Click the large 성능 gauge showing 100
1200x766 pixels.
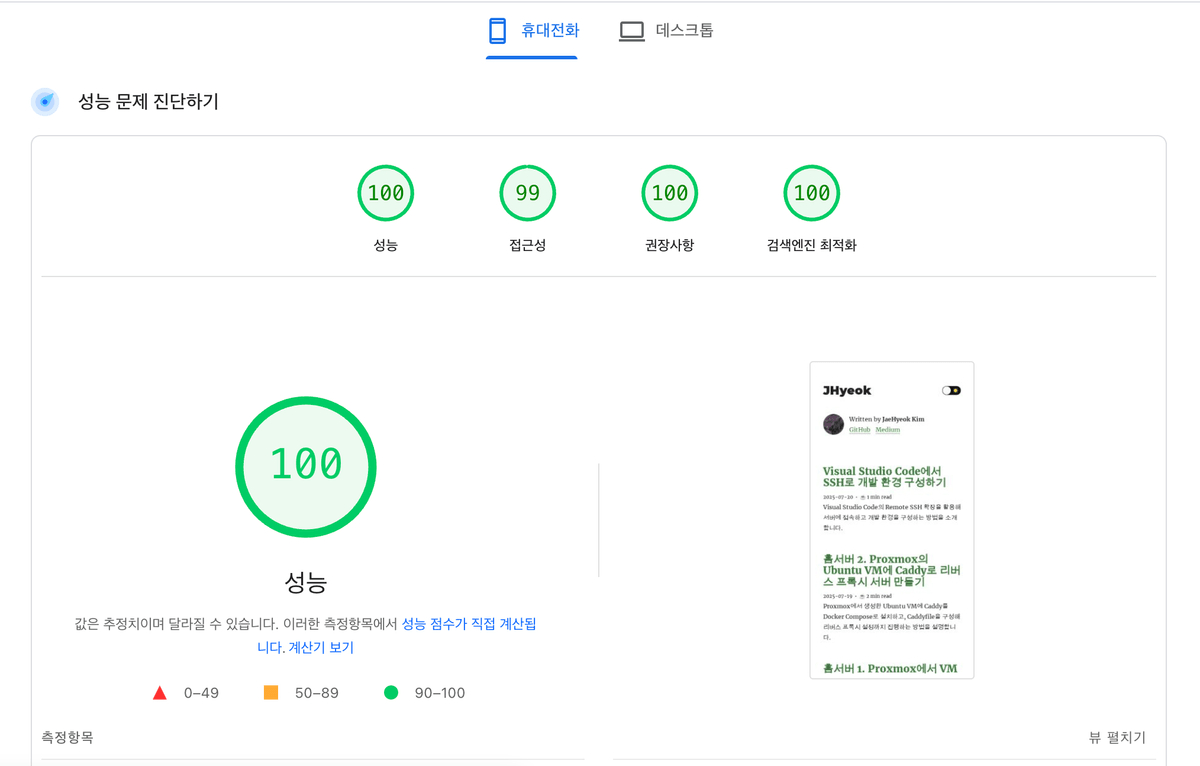[305, 466]
